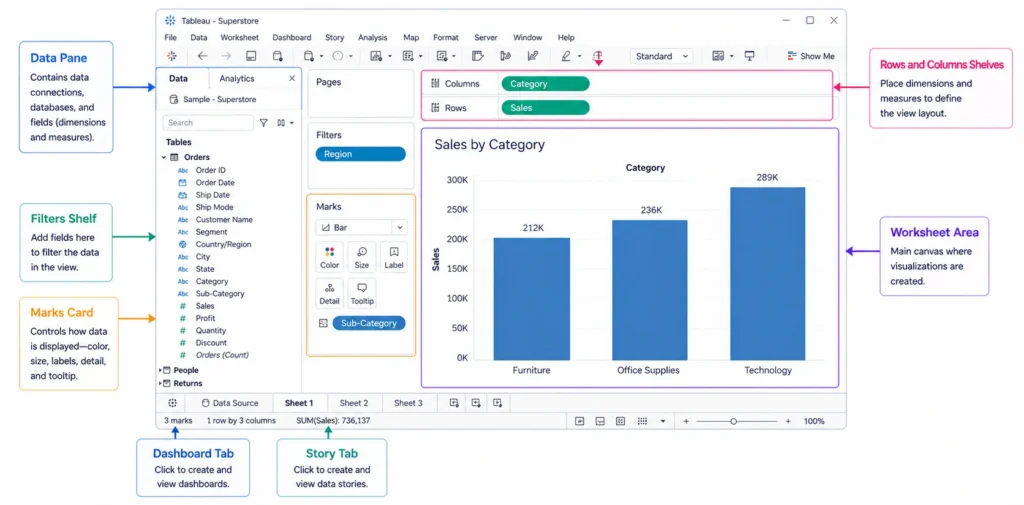Open the Format menu

(446, 38)
